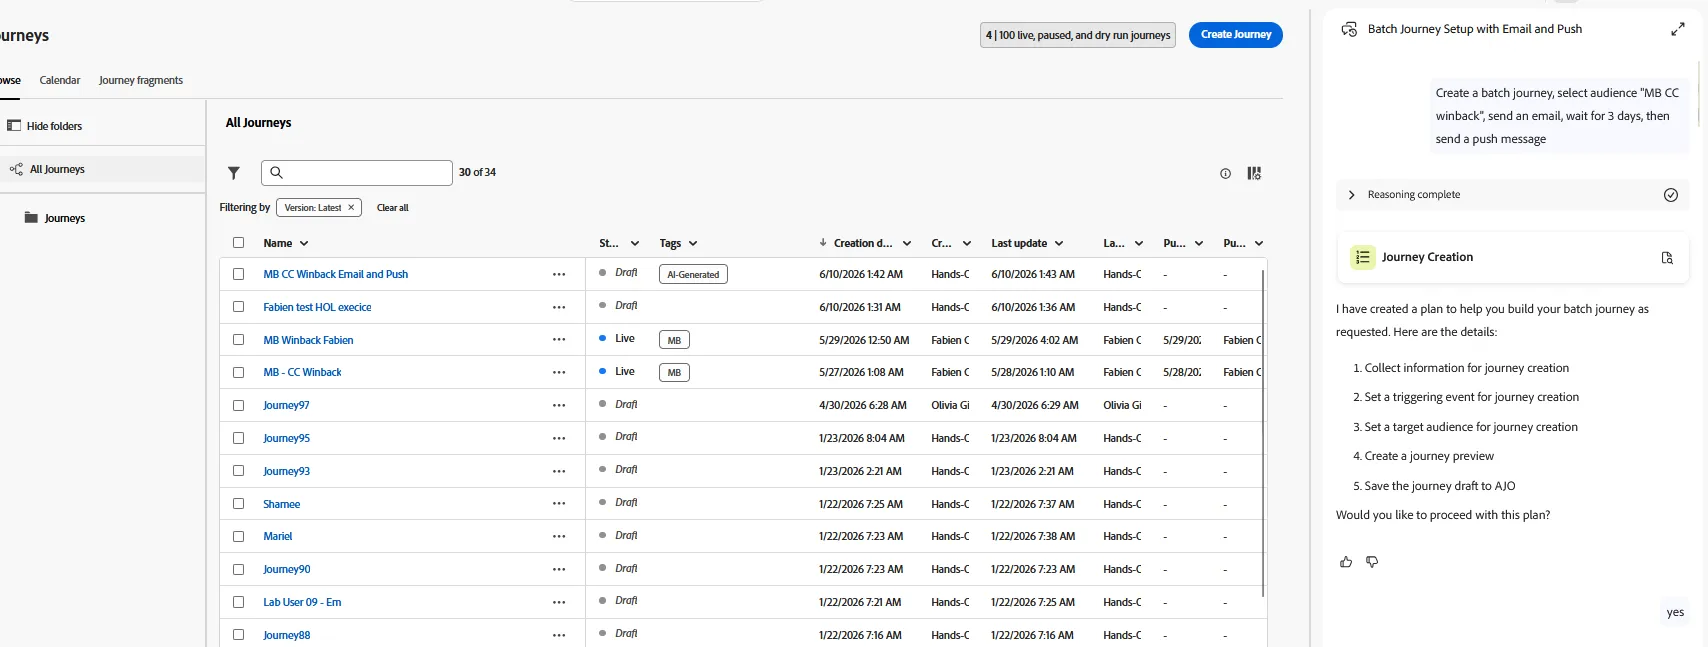1708x647 pixels.
Task: Select the Journey95 row checkbox
Action: click(238, 438)
